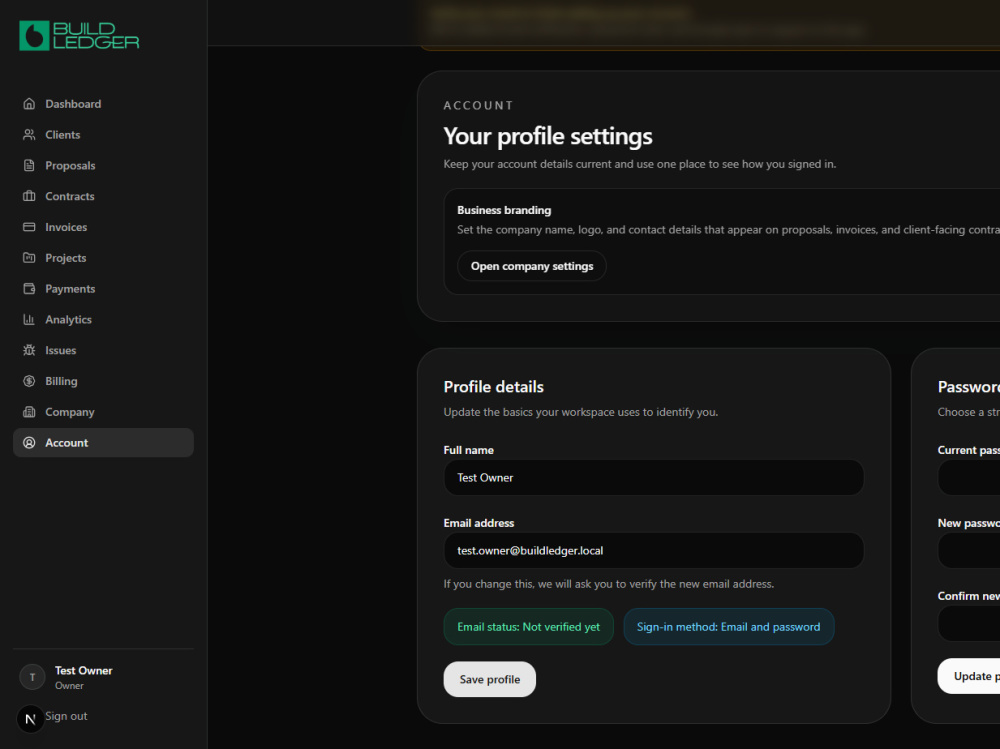Viewport: 1000px width, 749px height.
Task: Click the round N badge icon
Action: [30, 720]
